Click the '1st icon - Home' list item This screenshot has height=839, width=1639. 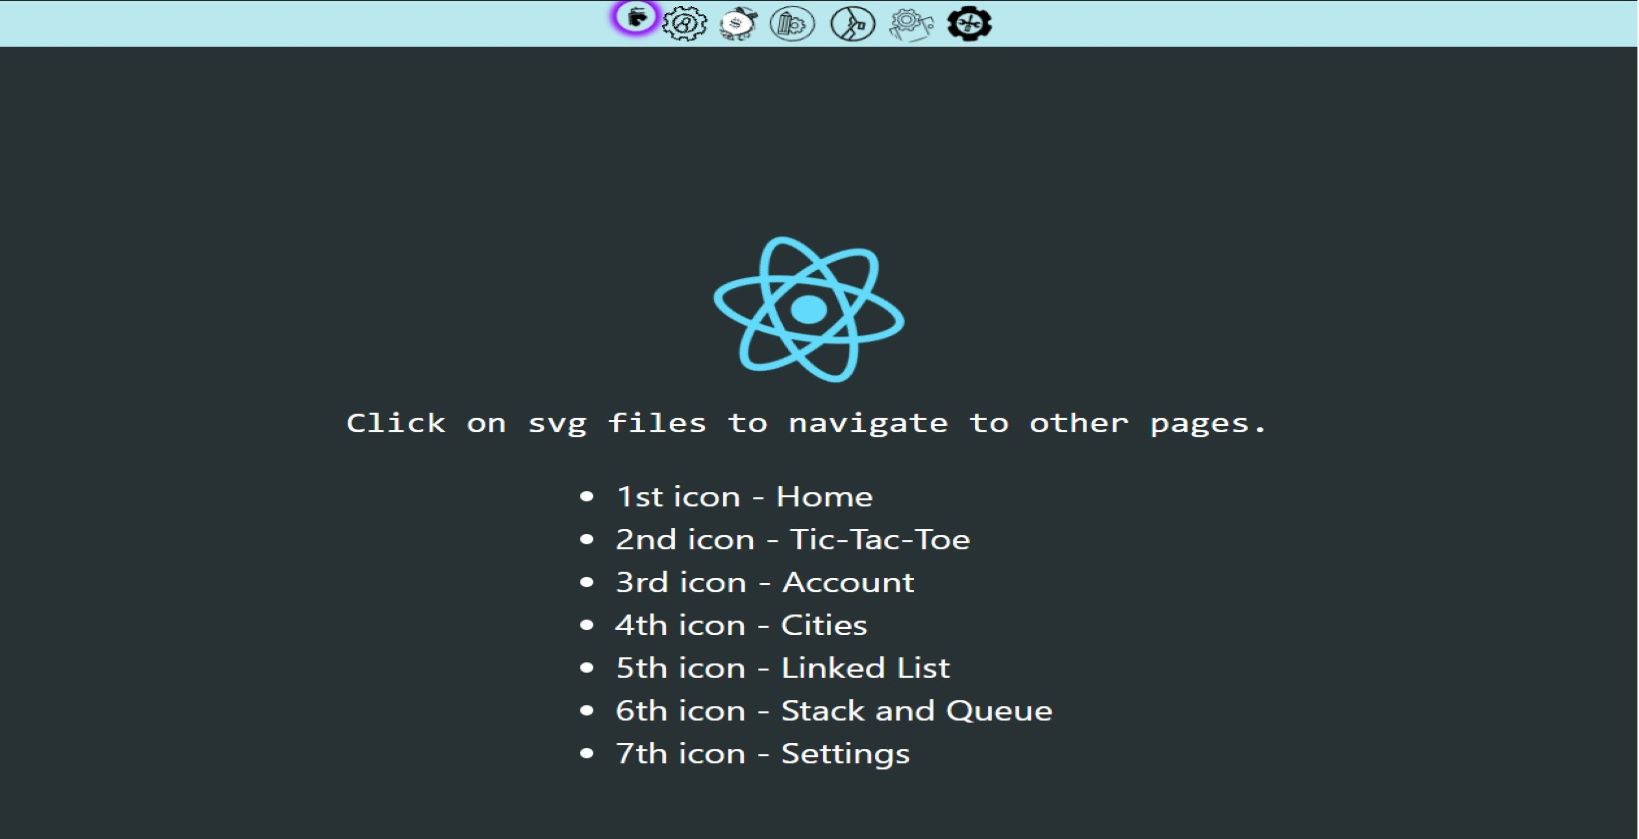tap(744, 497)
